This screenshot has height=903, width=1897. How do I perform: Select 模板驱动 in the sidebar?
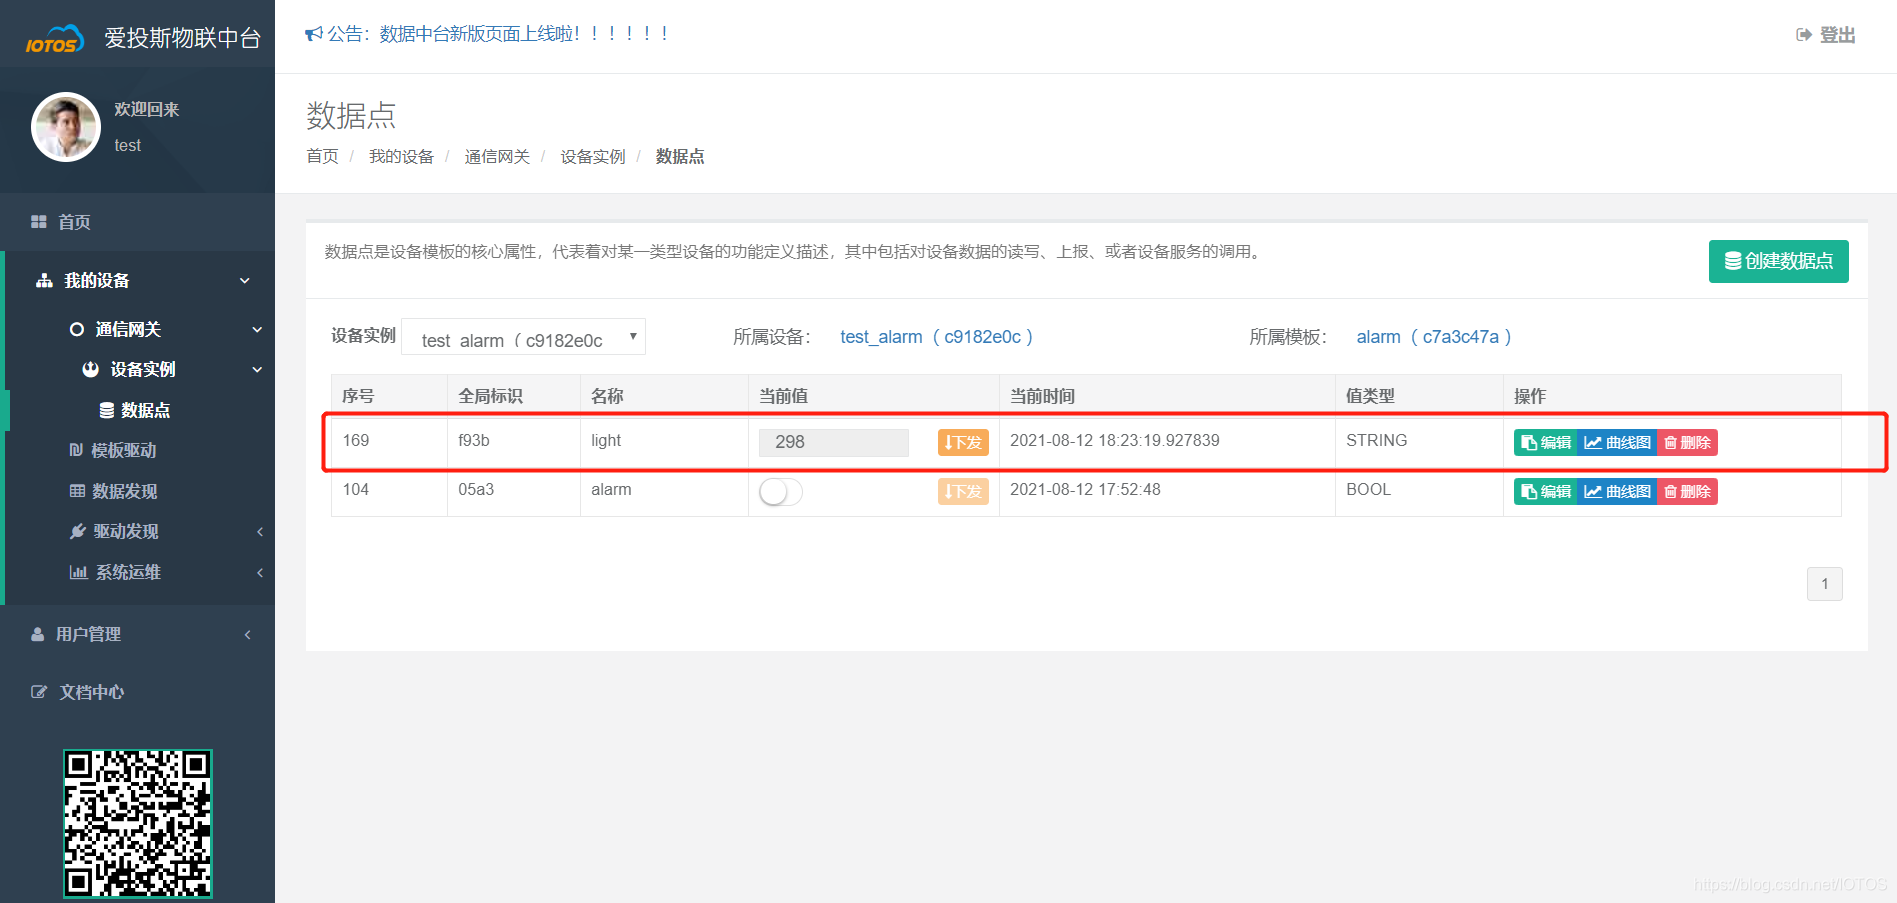coord(124,450)
